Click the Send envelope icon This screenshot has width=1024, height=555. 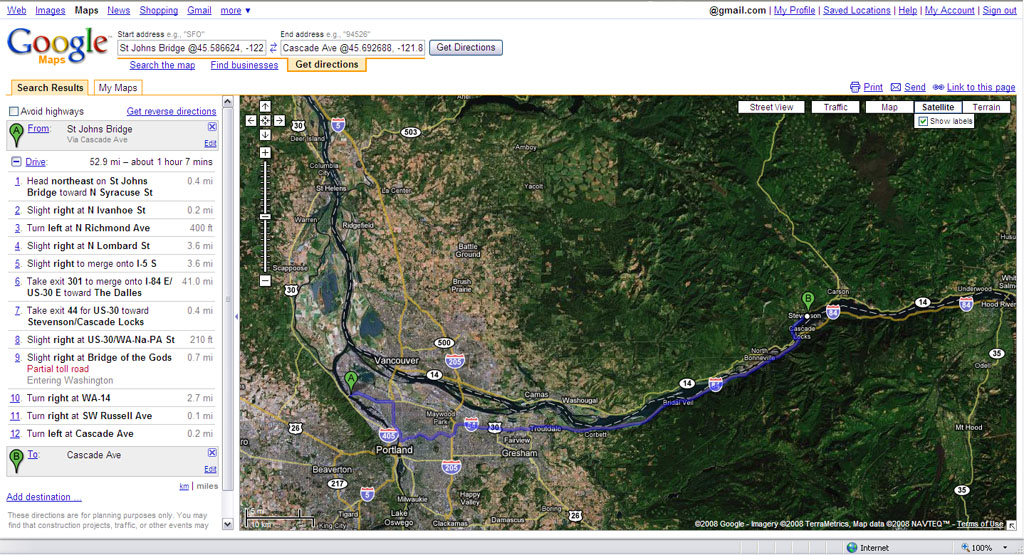[896, 88]
